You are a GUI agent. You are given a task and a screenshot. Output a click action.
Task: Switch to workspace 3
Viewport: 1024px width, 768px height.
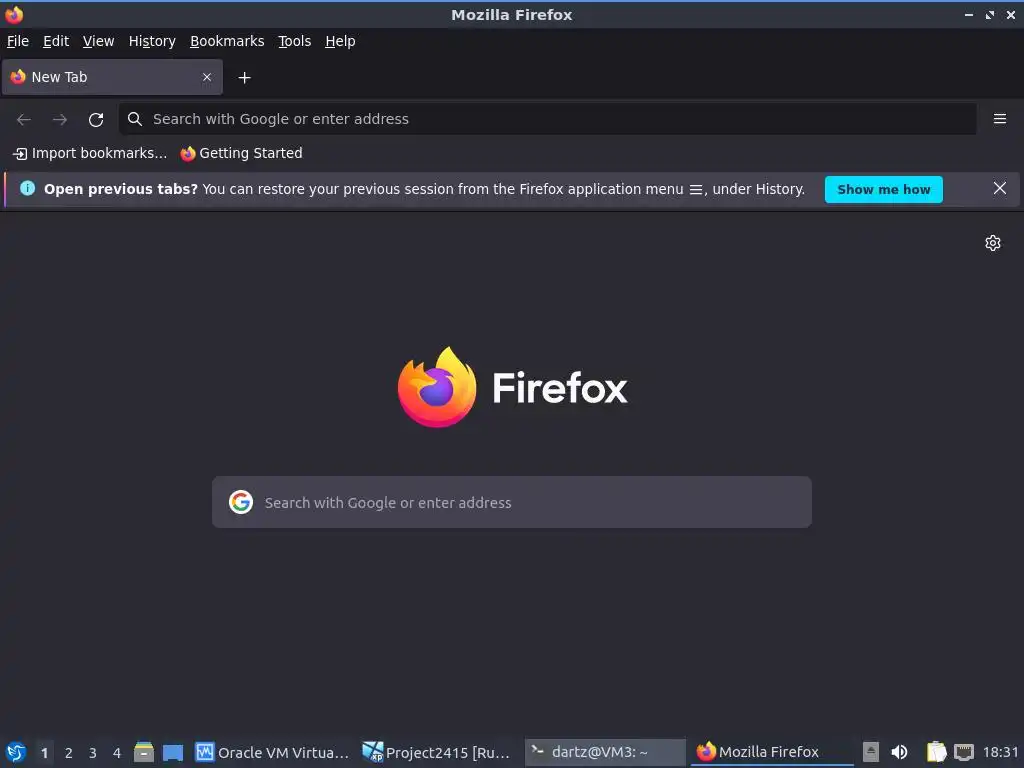93,752
